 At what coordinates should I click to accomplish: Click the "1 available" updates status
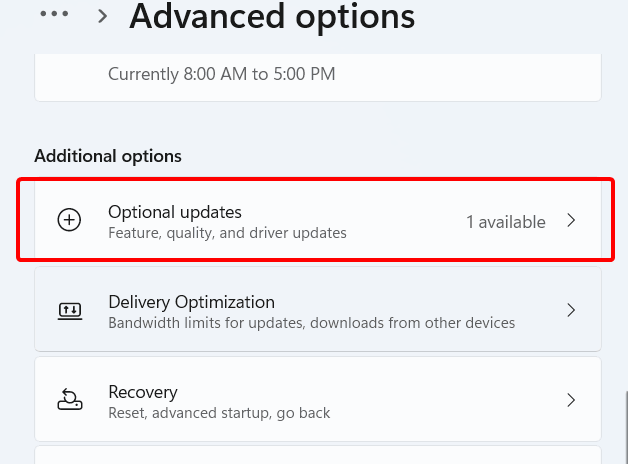click(x=506, y=222)
